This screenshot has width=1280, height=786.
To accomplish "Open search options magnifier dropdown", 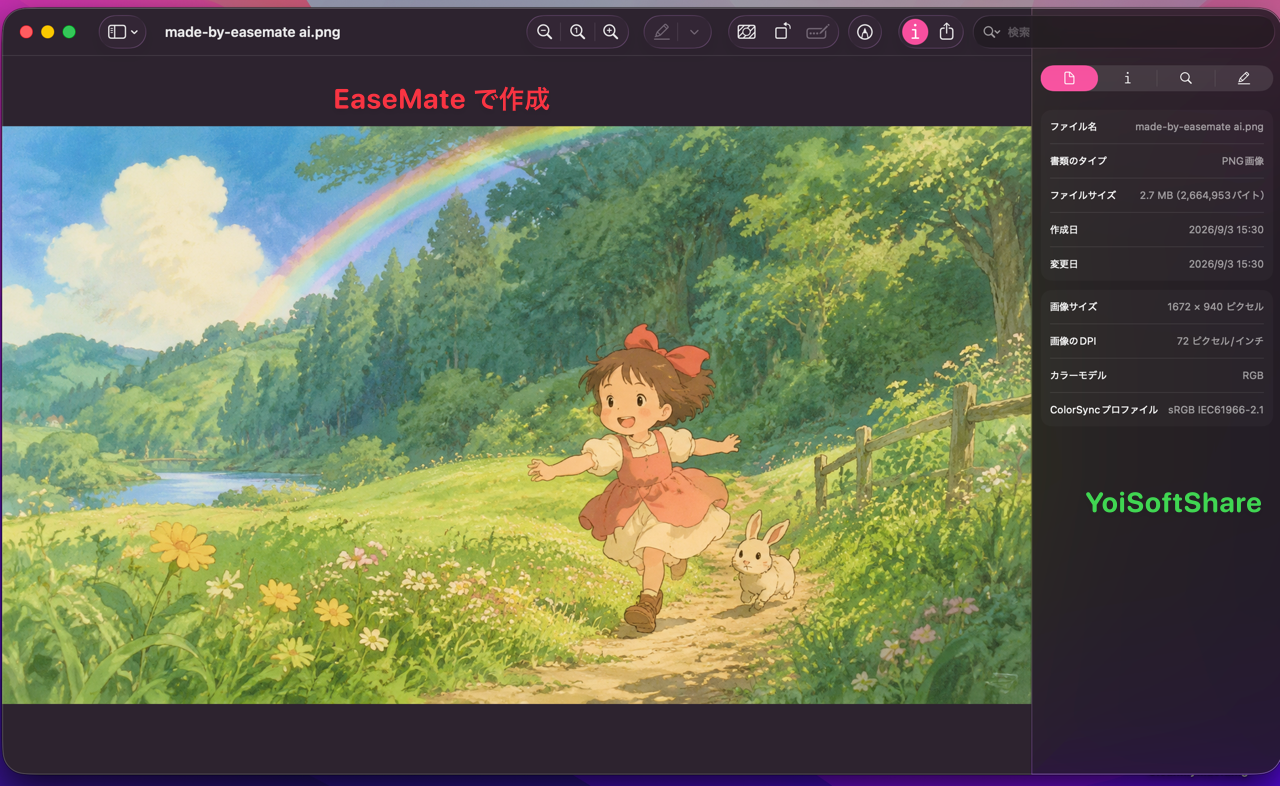I will [x=991, y=32].
